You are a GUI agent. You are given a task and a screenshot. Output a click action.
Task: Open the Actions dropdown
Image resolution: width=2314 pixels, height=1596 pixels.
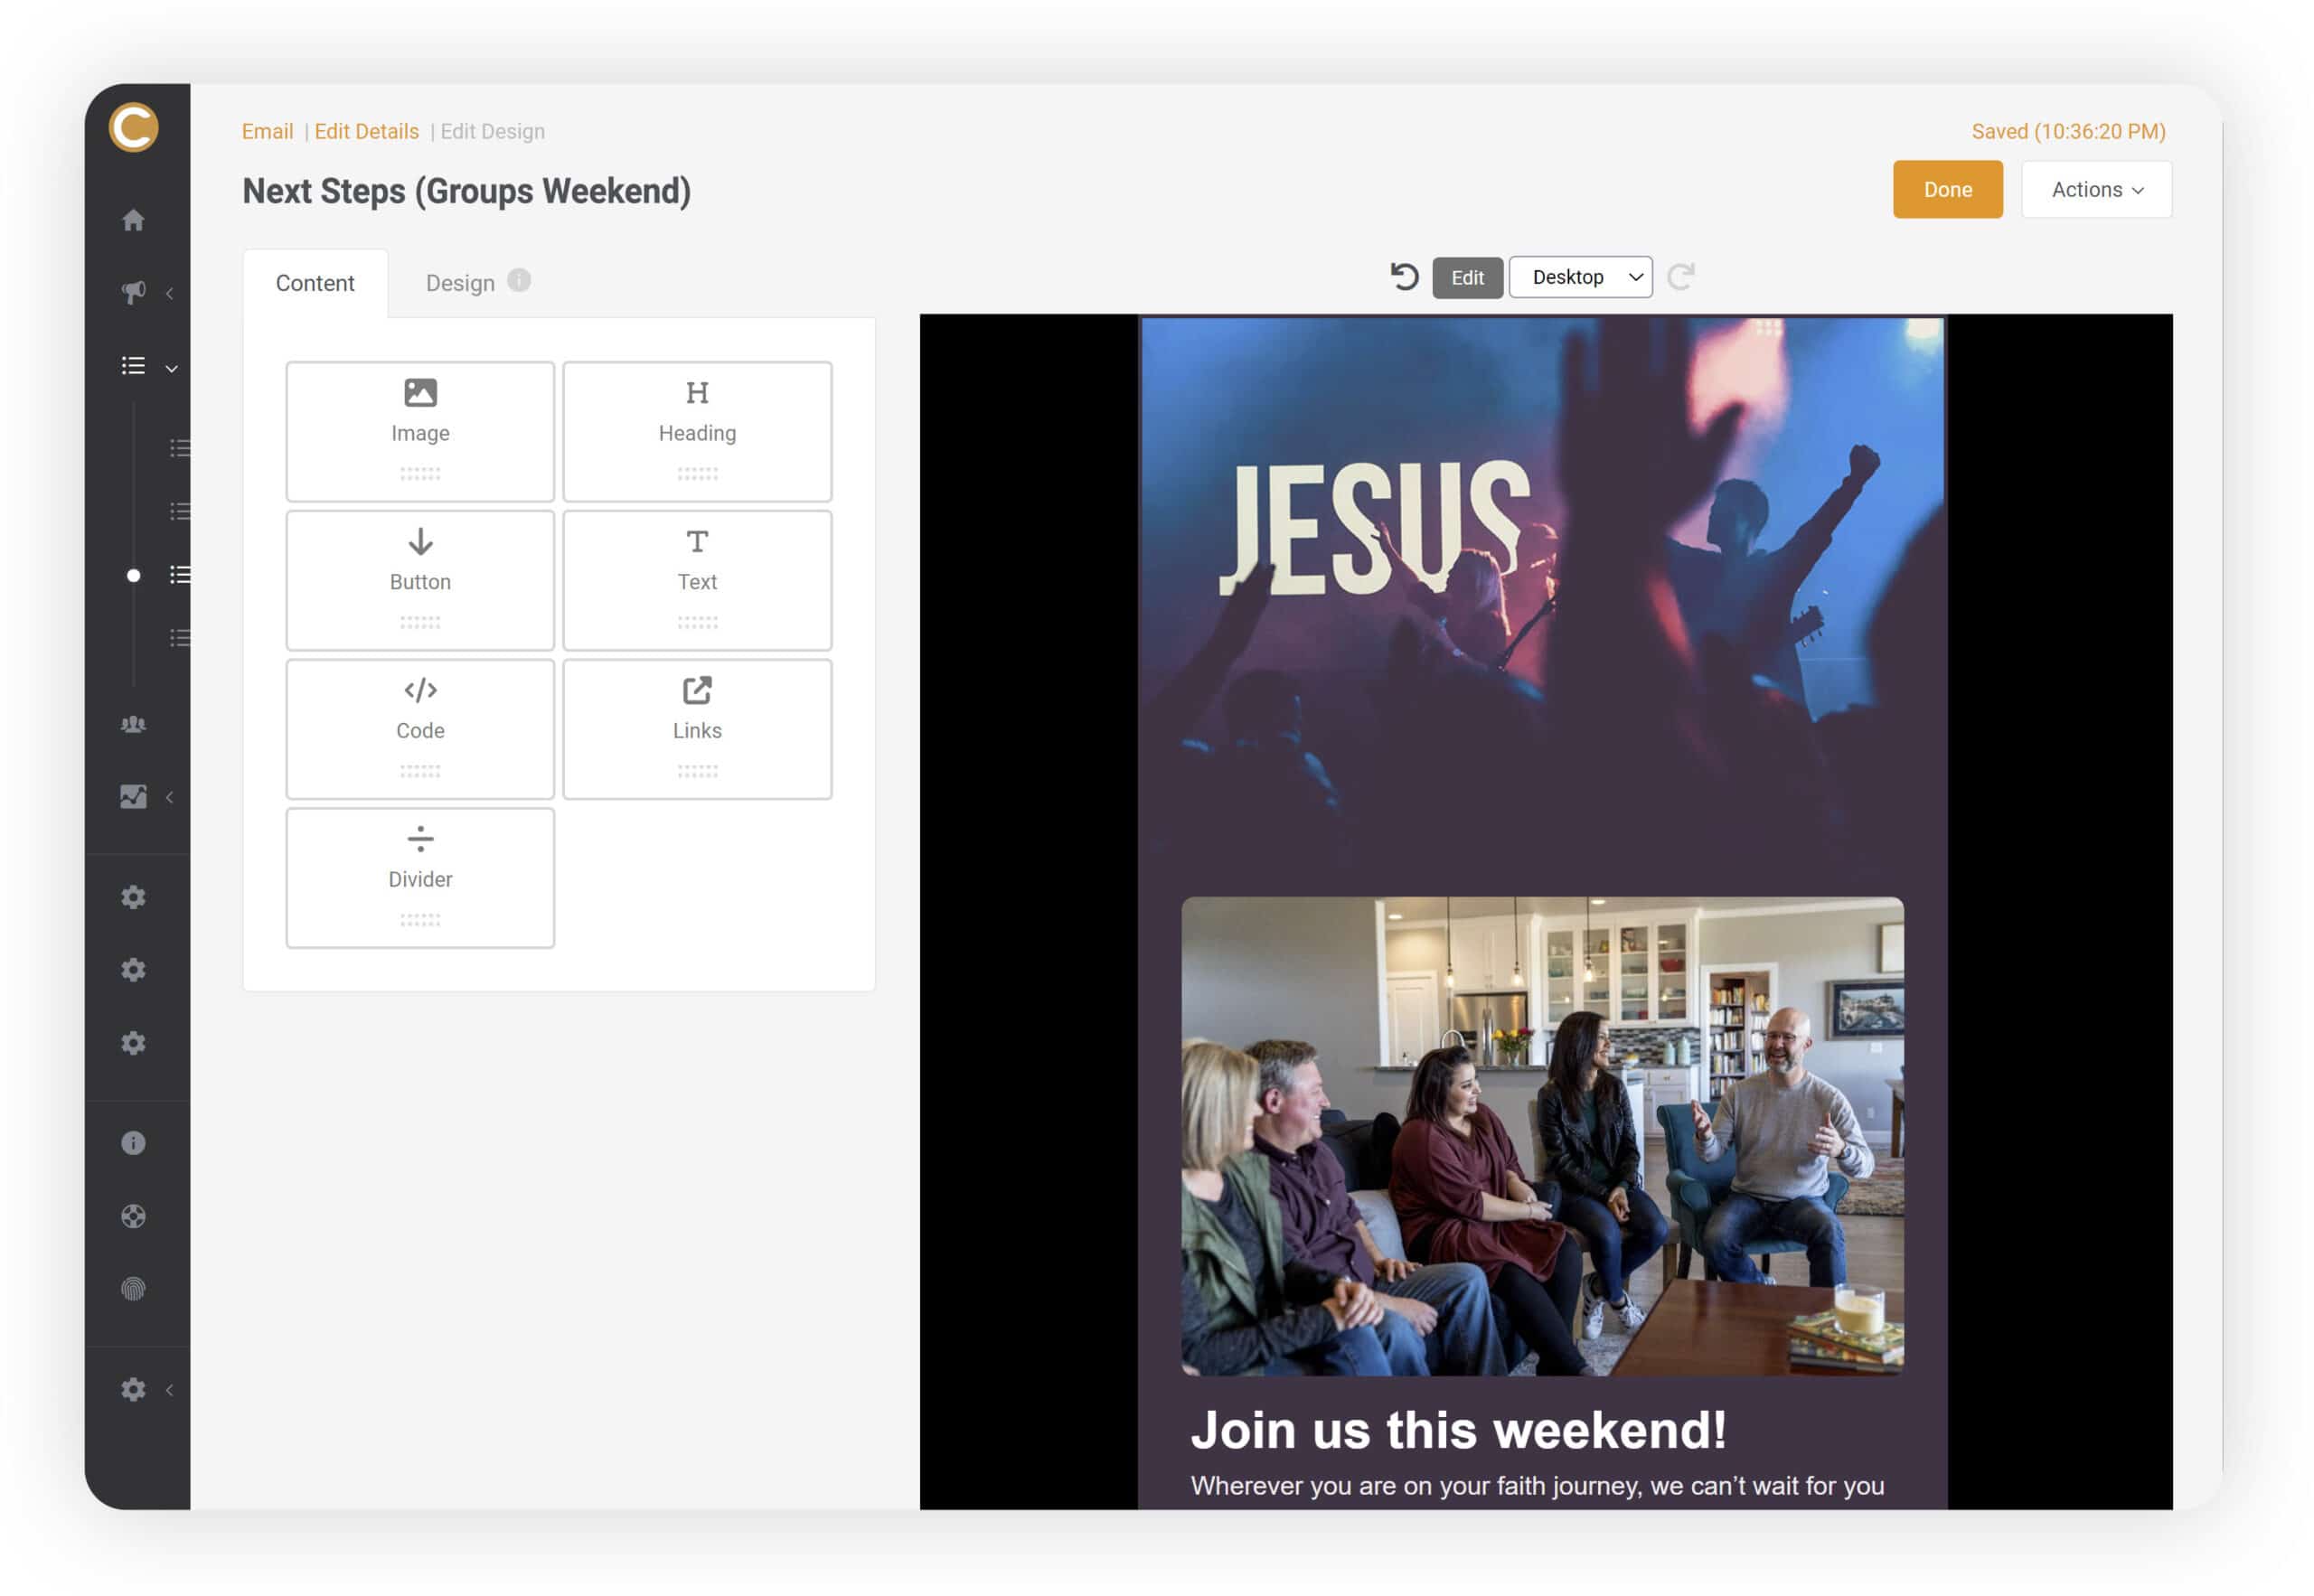pos(2098,190)
